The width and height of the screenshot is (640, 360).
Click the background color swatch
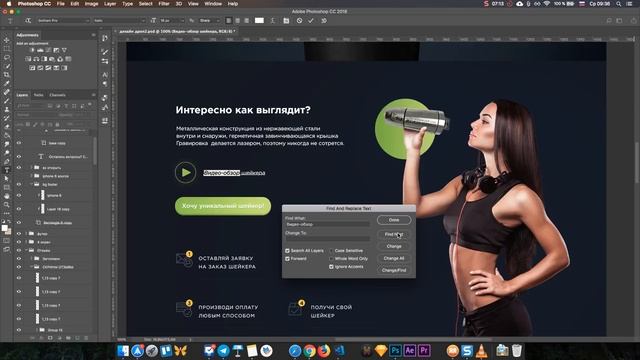click(9, 232)
